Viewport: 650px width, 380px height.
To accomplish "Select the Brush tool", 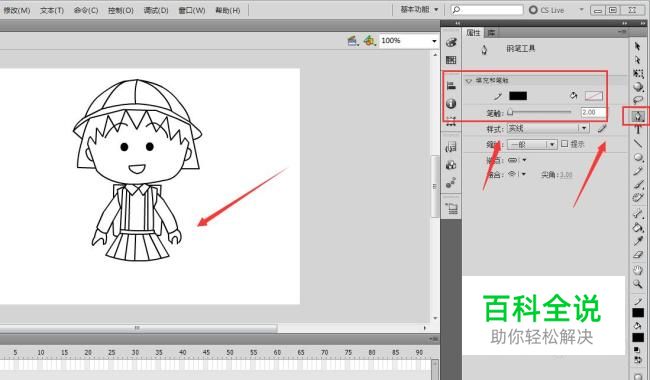I will pos(638,184).
